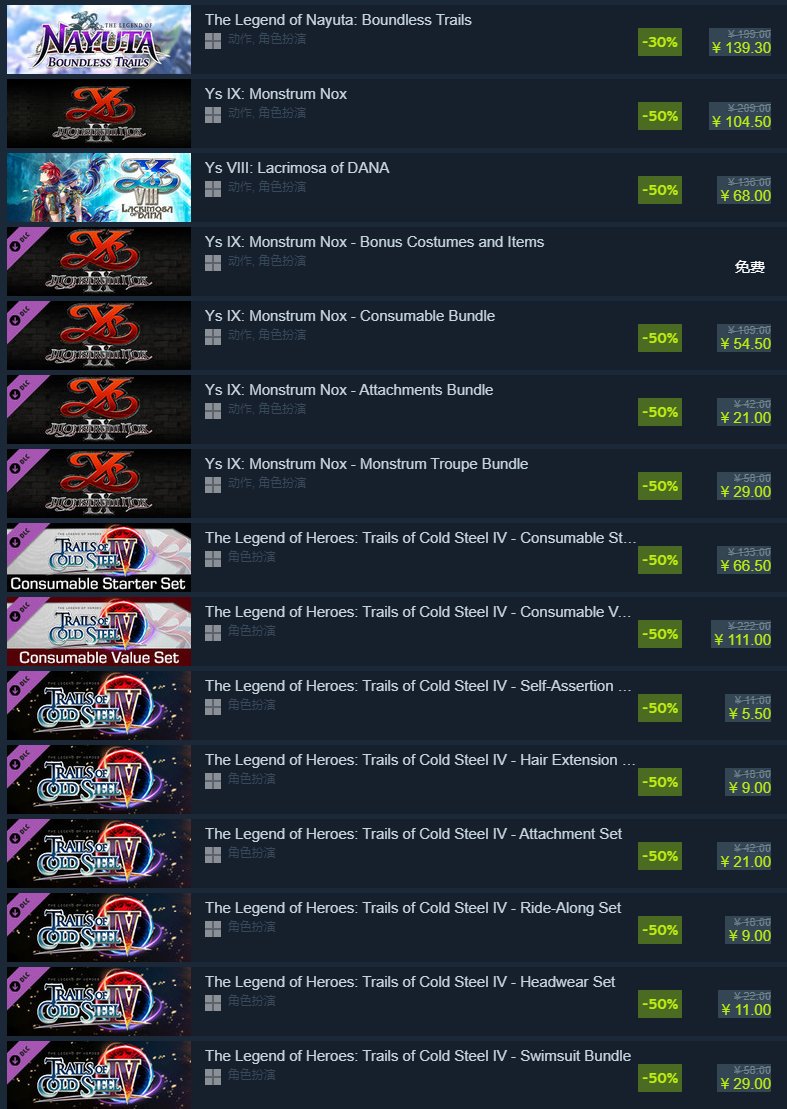Click the 免费 price label for Bonus Costumes
The image size is (787, 1109).
pyautogui.click(x=750, y=267)
